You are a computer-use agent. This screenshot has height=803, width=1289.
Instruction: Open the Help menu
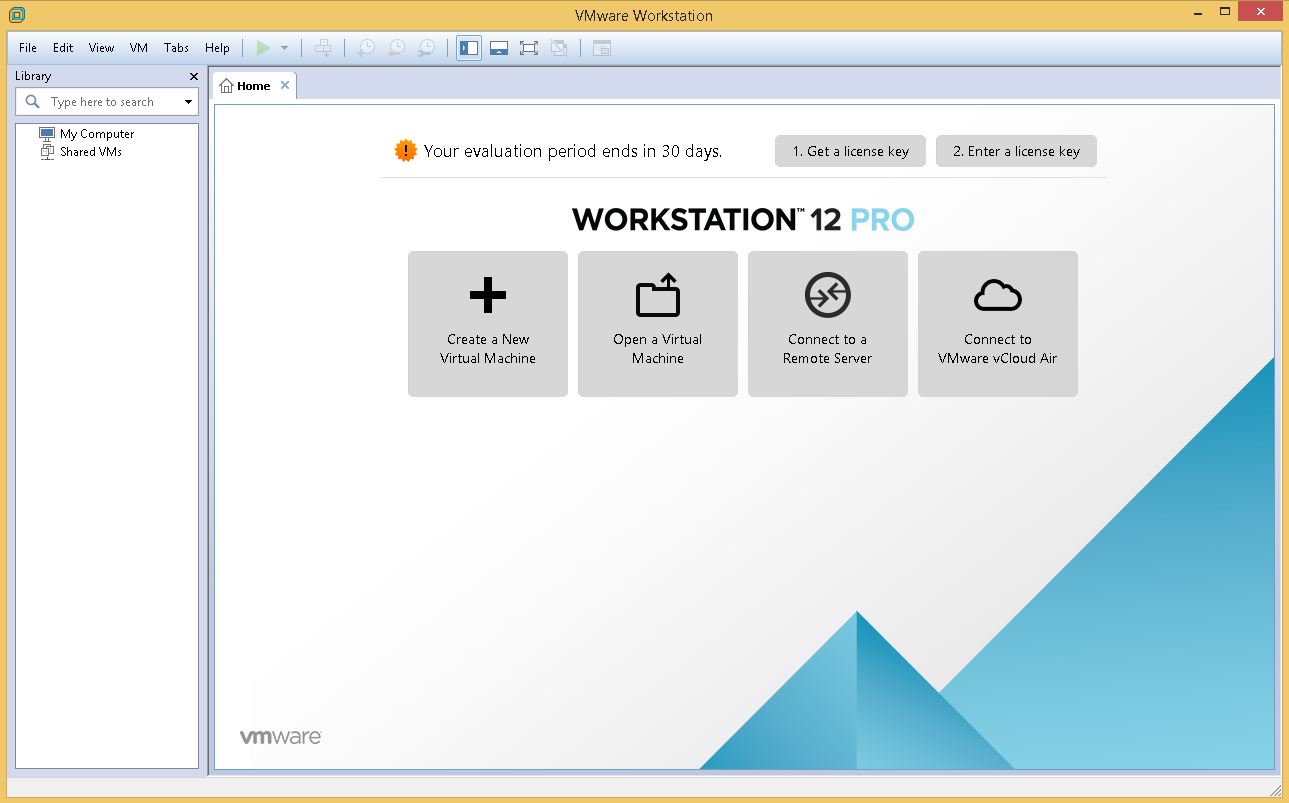[217, 48]
